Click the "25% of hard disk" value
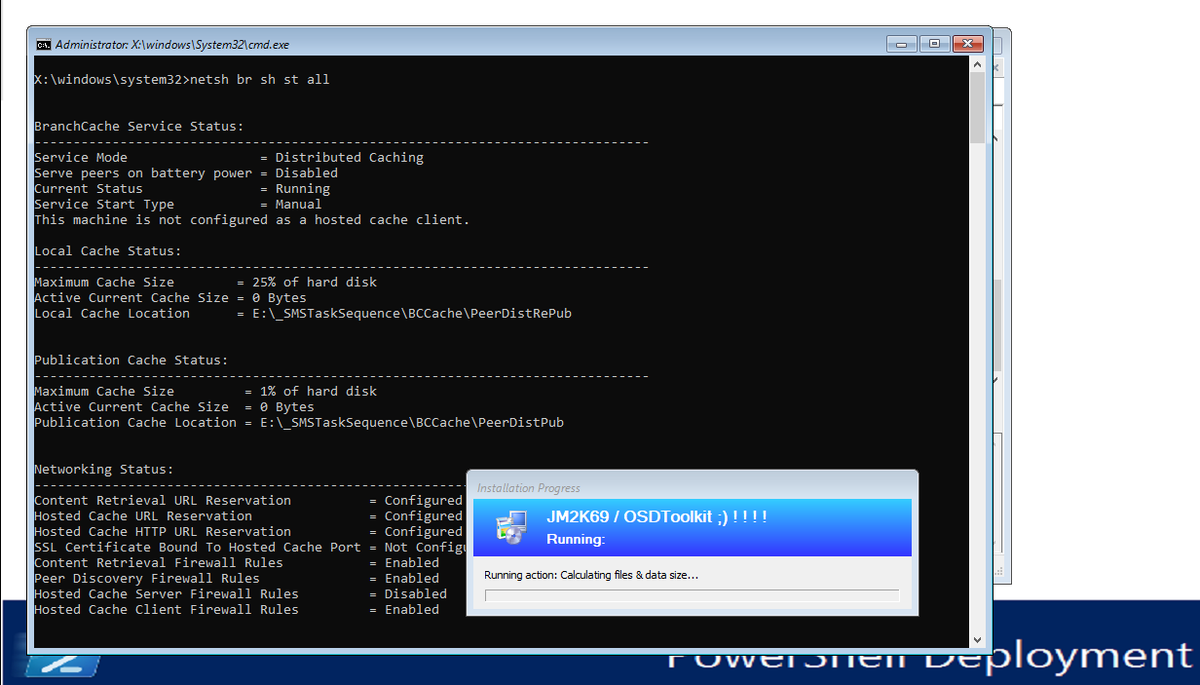 coord(315,282)
